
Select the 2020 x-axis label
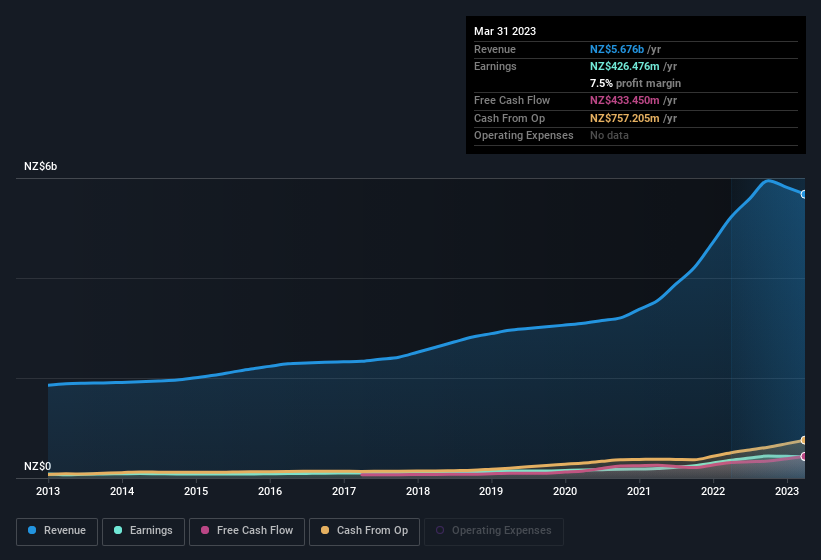pyautogui.click(x=565, y=491)
